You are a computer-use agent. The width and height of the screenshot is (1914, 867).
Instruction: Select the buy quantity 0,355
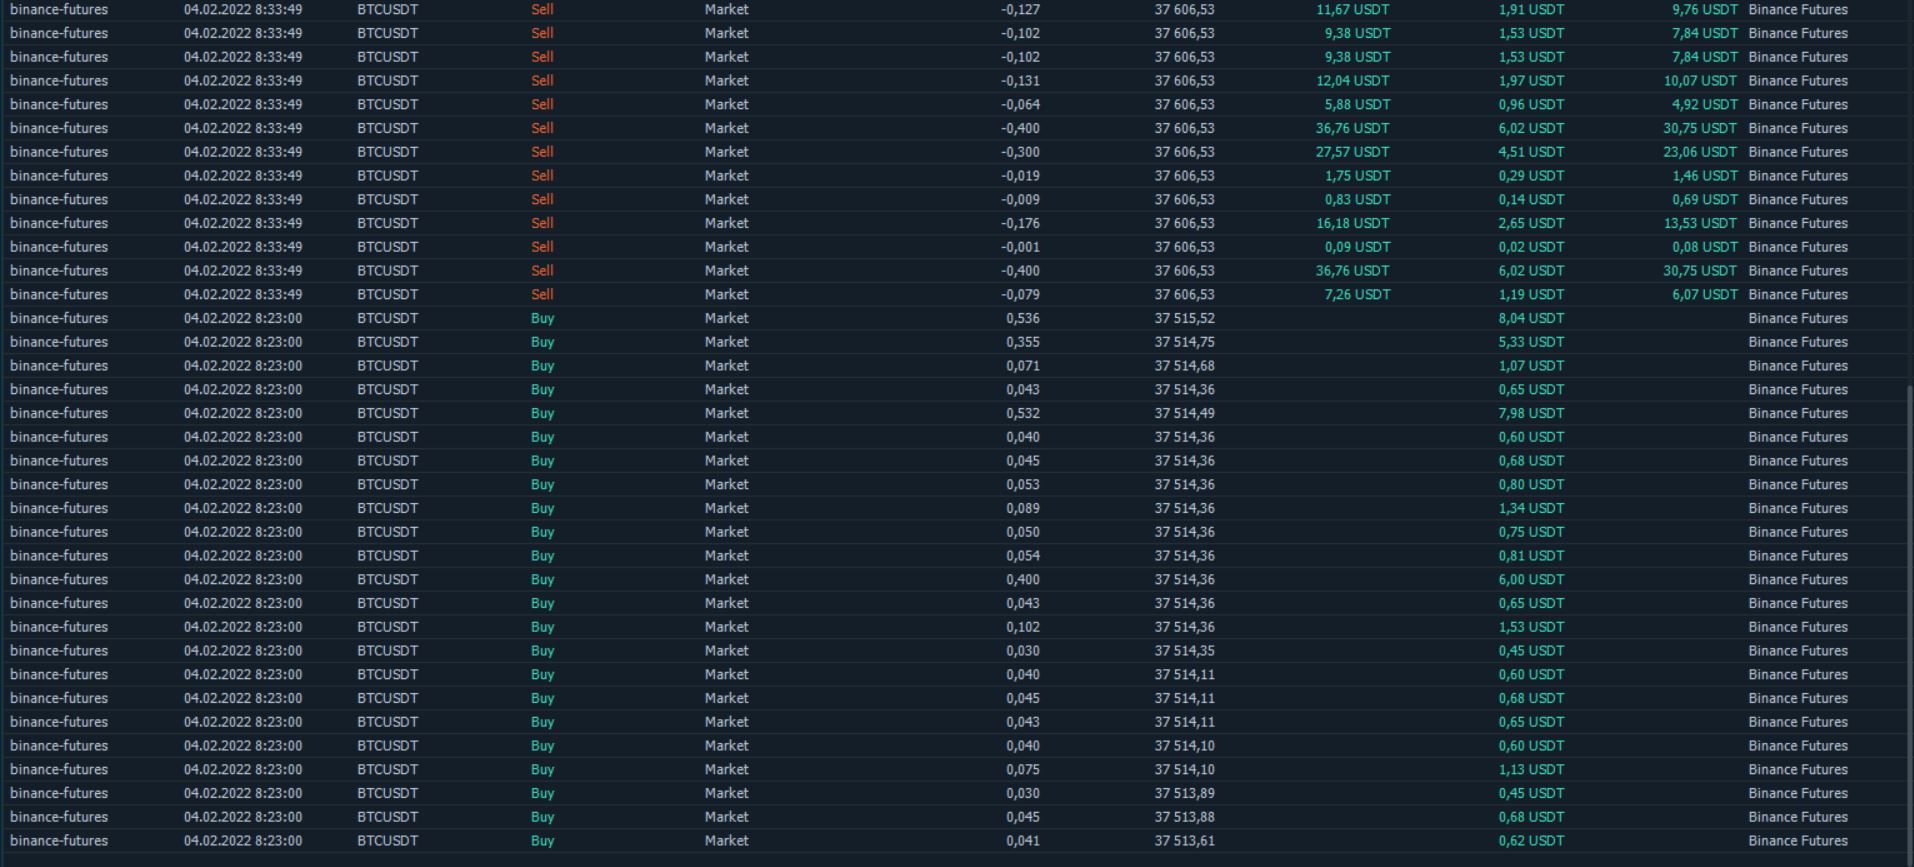(1022, 342)
